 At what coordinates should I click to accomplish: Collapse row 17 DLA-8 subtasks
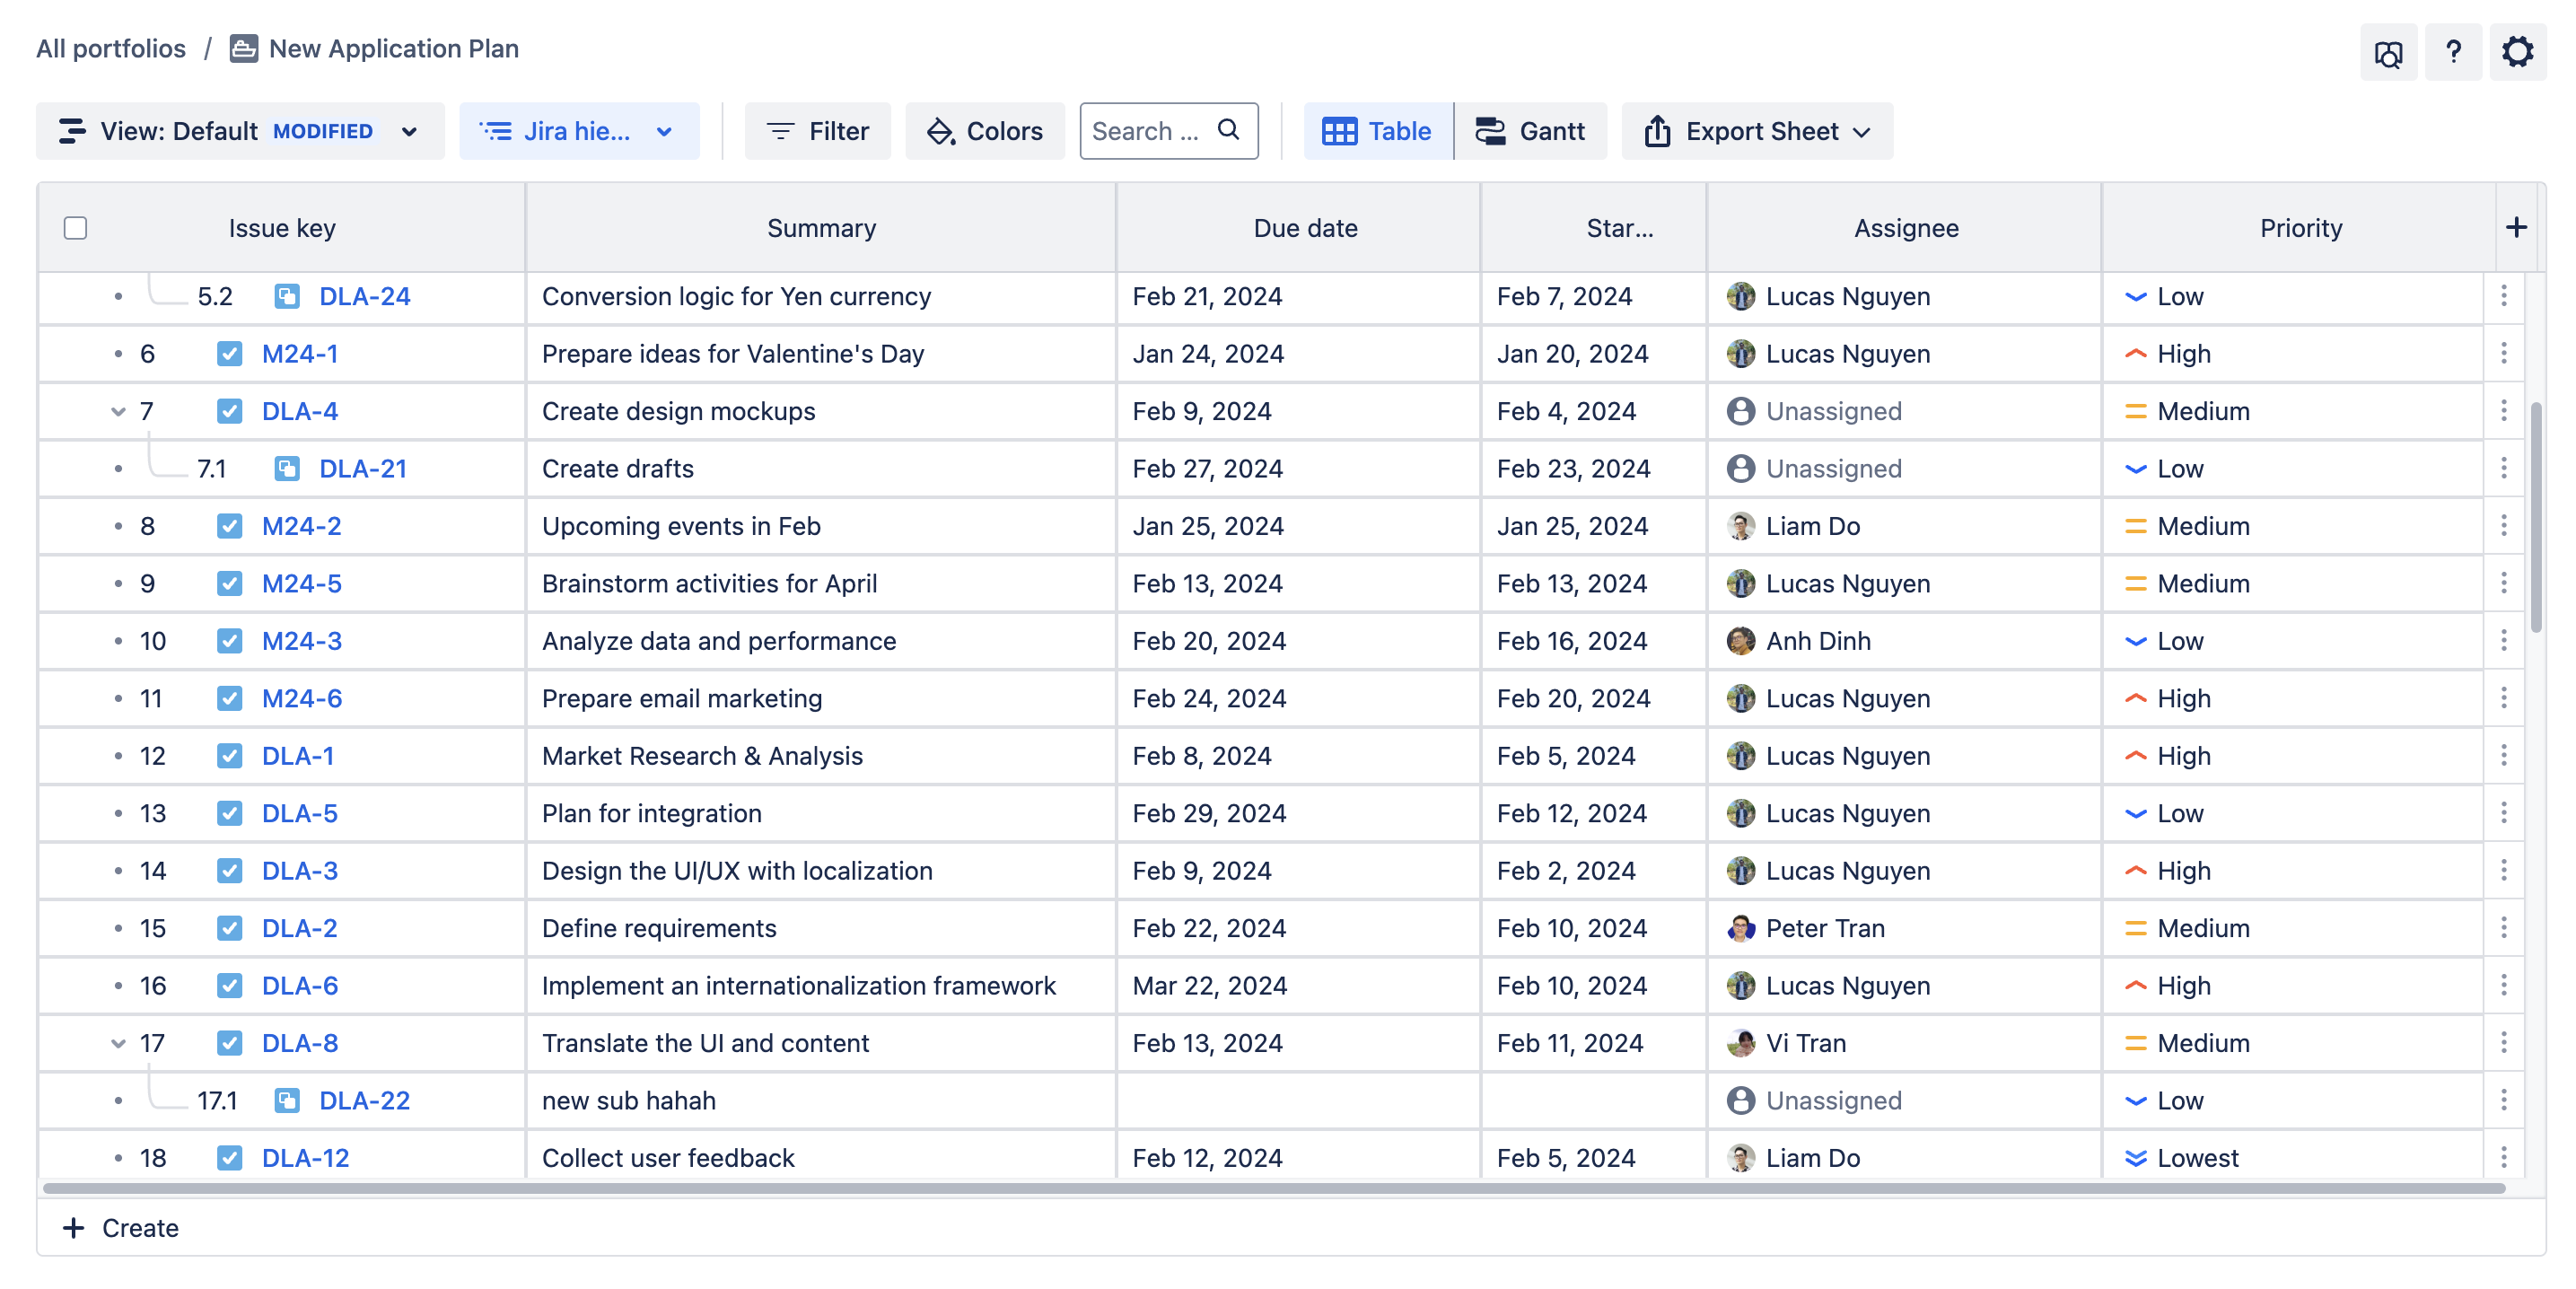click(118, 1044)
